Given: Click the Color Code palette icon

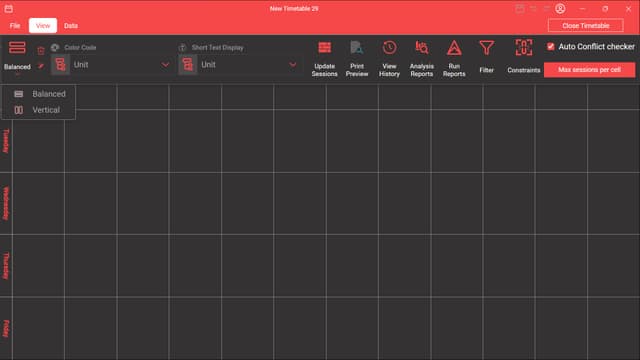Looking at the screenshot, I should [55, 47].
